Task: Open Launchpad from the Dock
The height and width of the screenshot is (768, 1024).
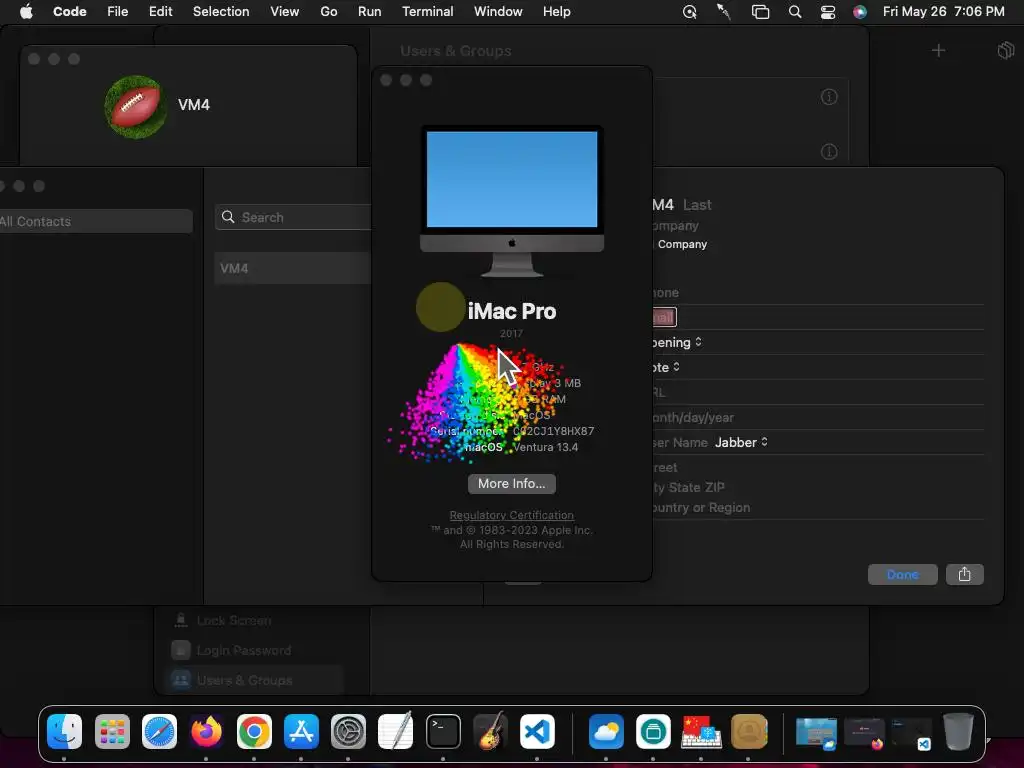Action: (x=112, y=731)
